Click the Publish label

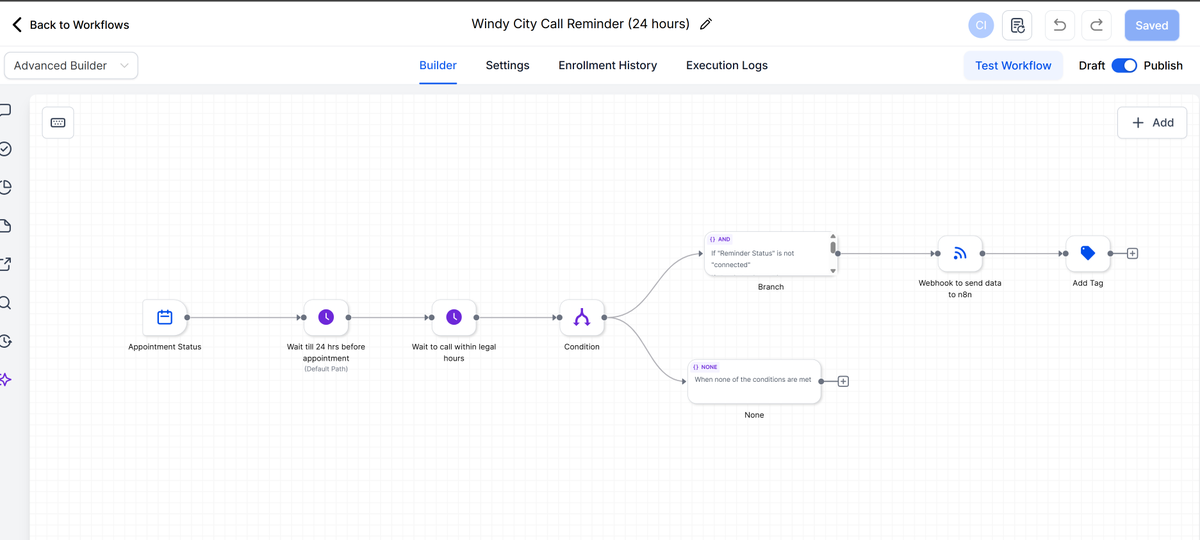pyautogui.click(x=1163, y=66)
